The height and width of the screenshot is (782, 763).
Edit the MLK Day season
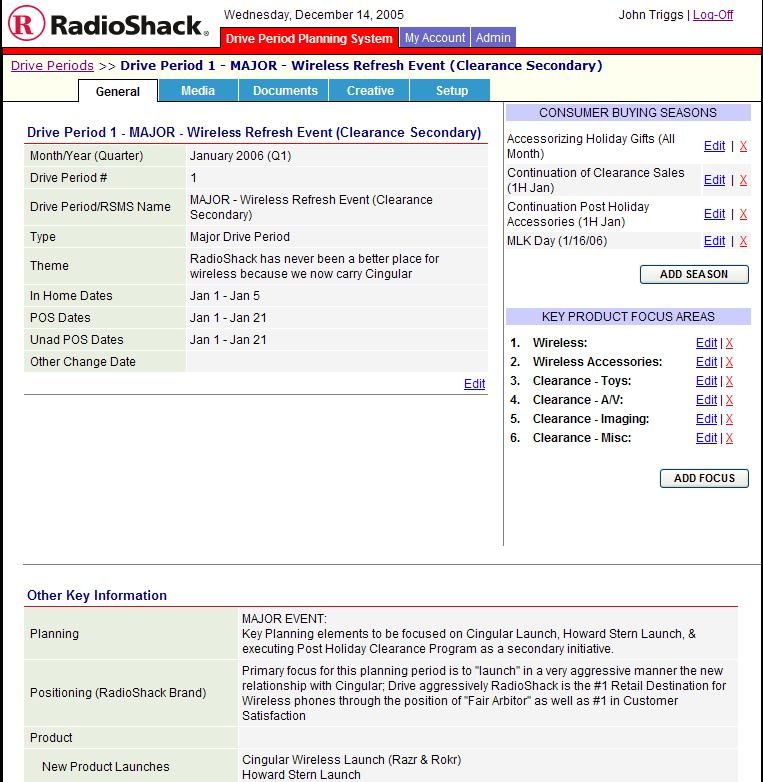click(714, 240)
